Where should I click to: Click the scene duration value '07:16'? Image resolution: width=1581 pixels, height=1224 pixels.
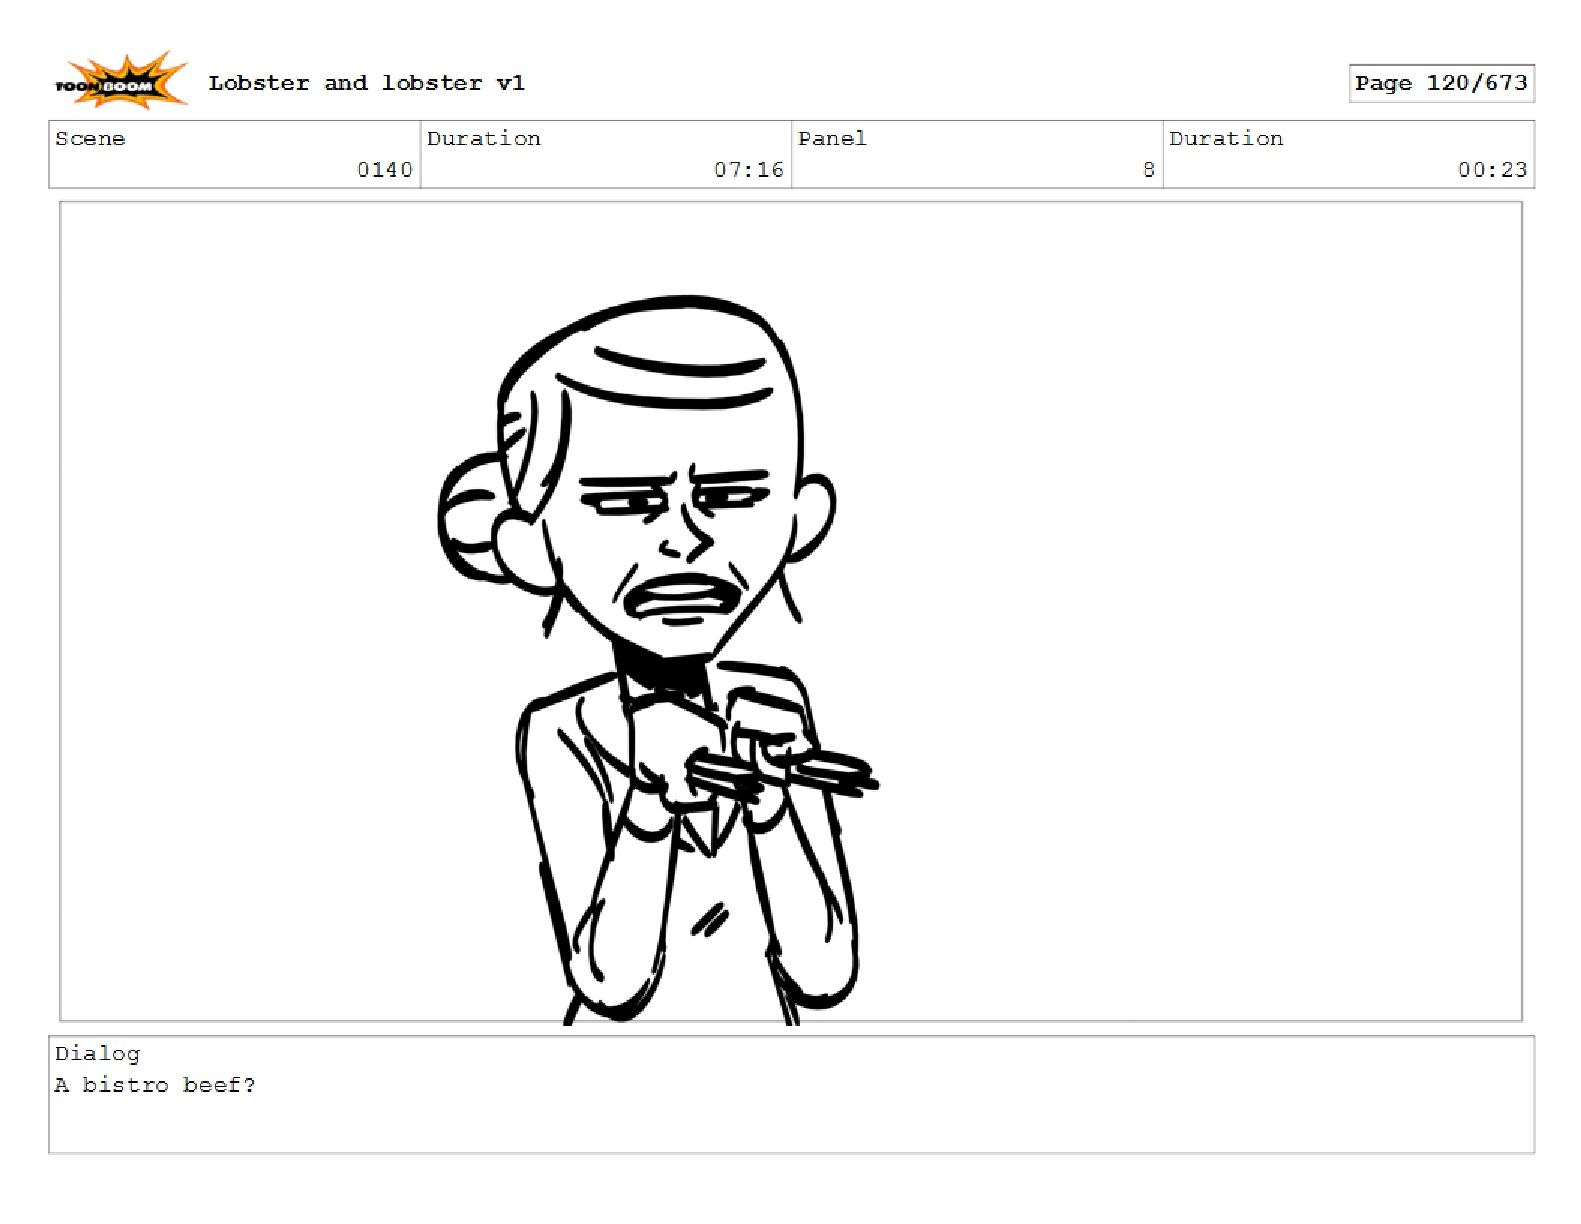(749, 170)
